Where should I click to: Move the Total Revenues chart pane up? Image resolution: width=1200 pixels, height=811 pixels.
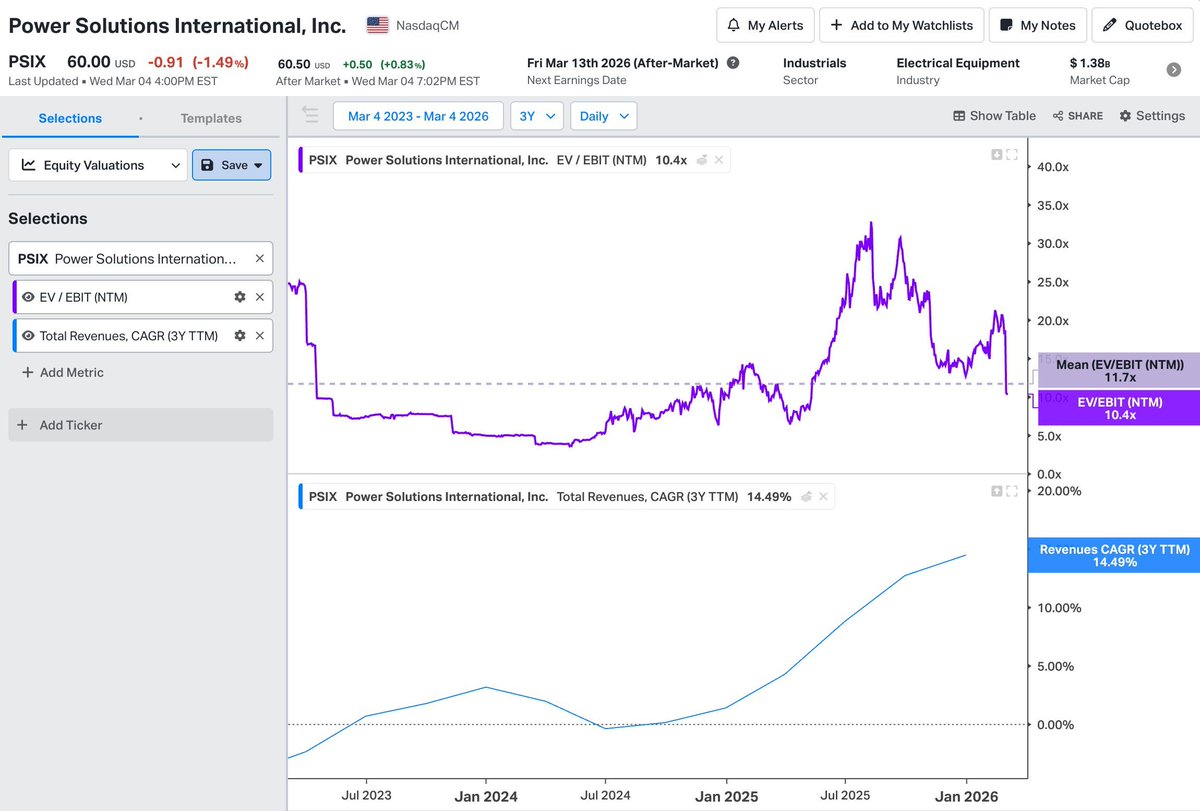tap(996, 491)
